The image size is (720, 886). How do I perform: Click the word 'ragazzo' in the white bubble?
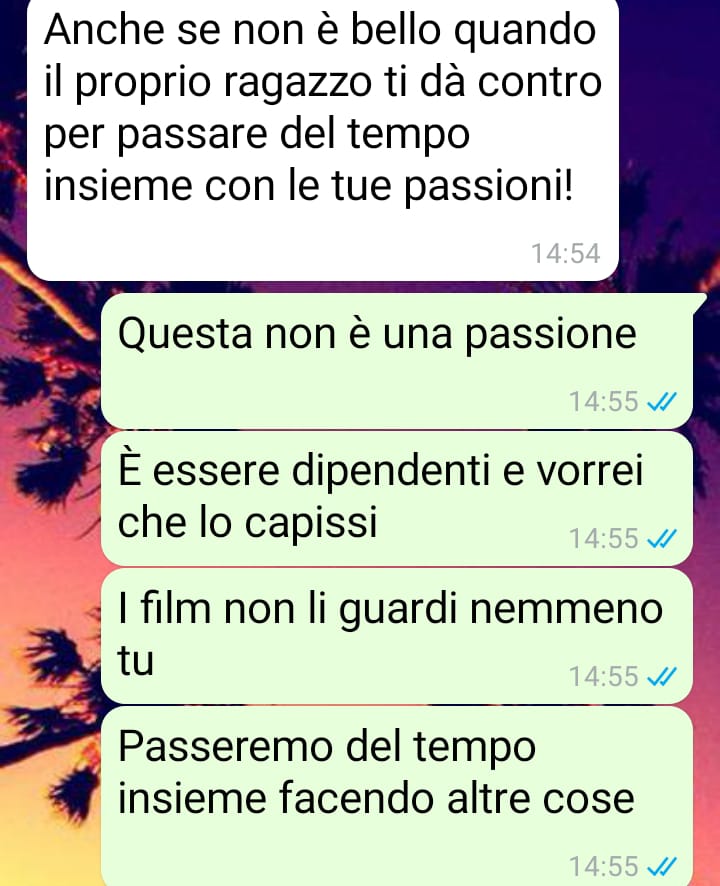click(297, 85)
